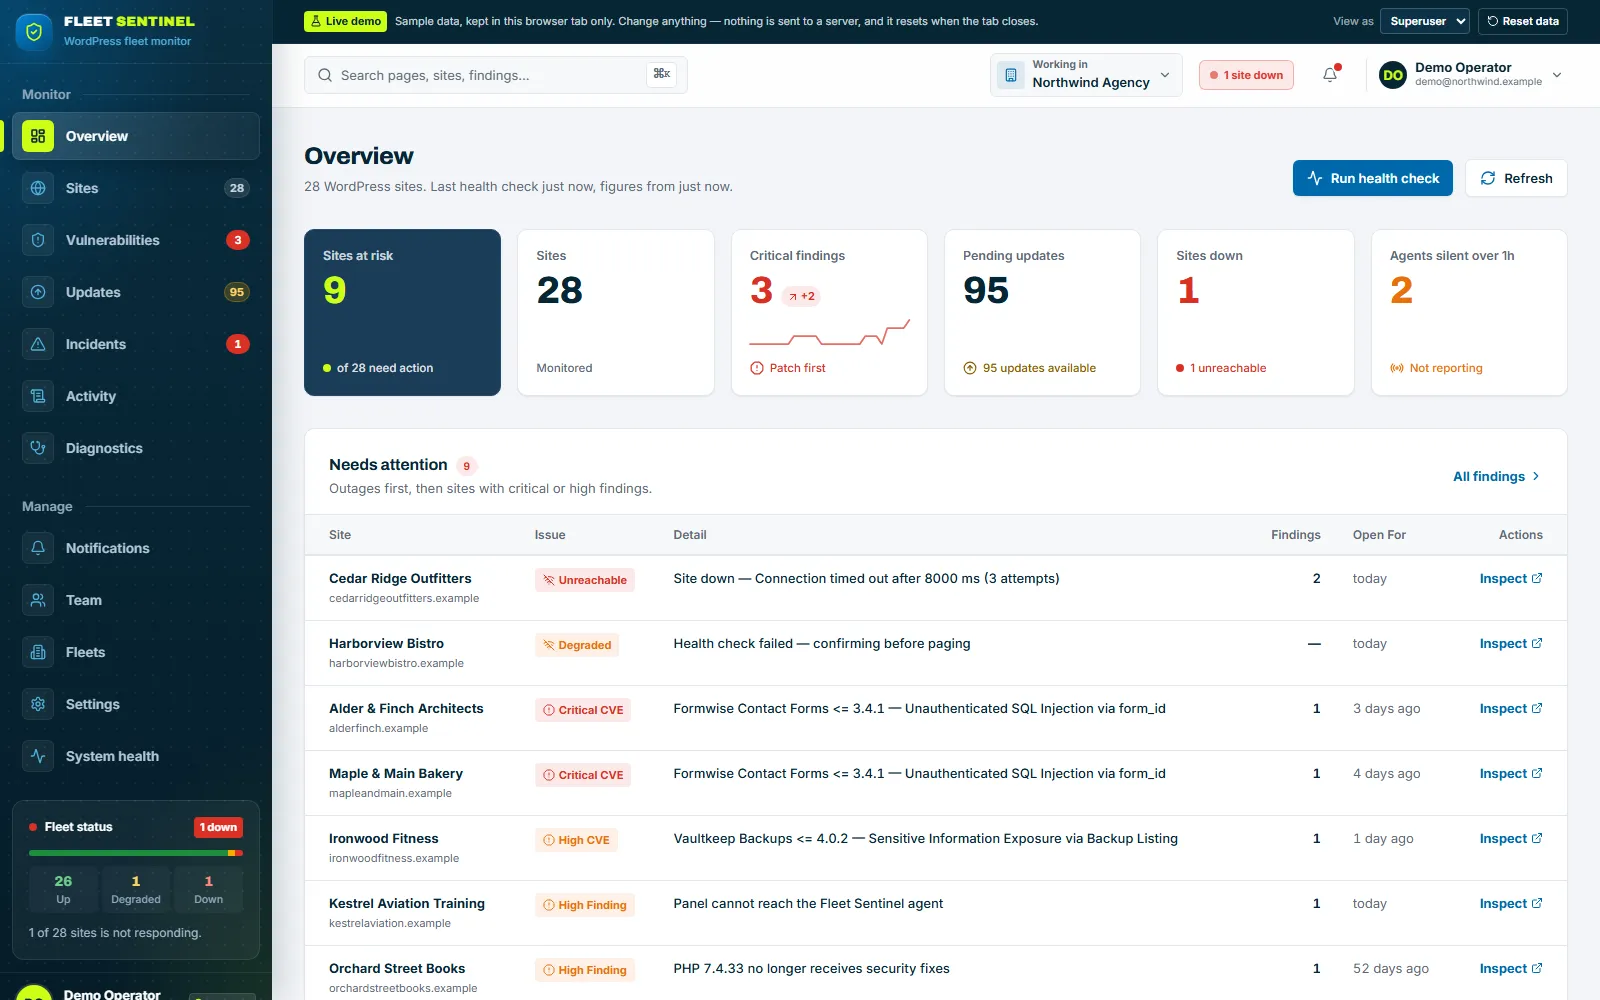Click the DO user avatar
Screen dimensions: 1600x1000
point(1393,75)
